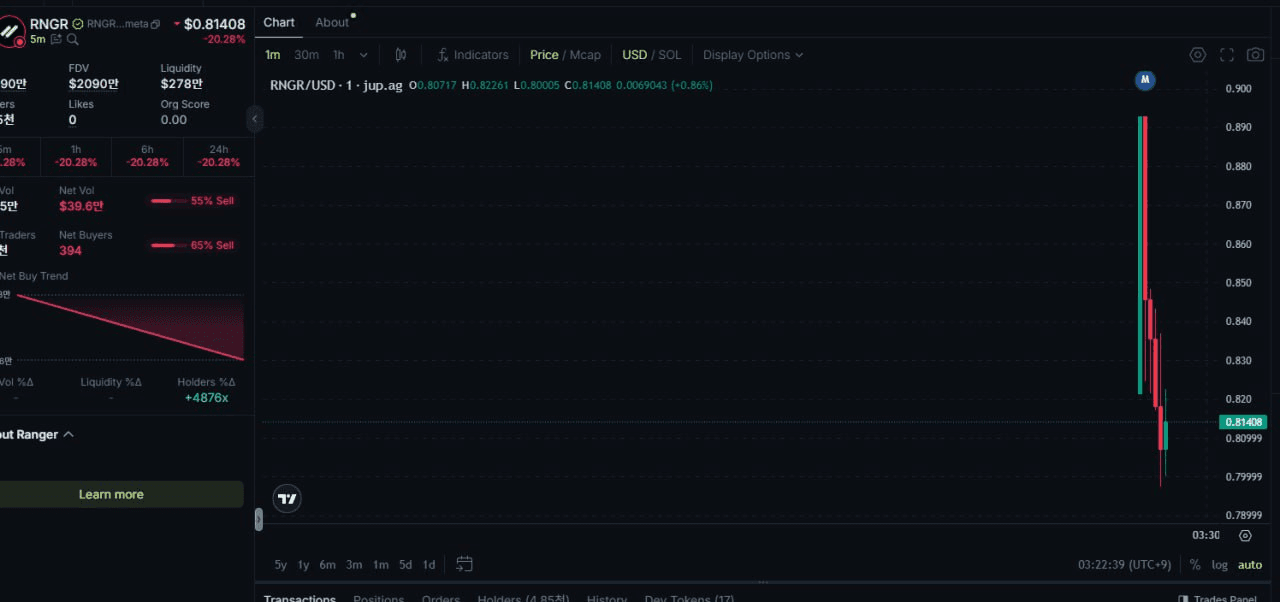
Task: Toggle percent scale on price axis
Action: point(1194,565)
